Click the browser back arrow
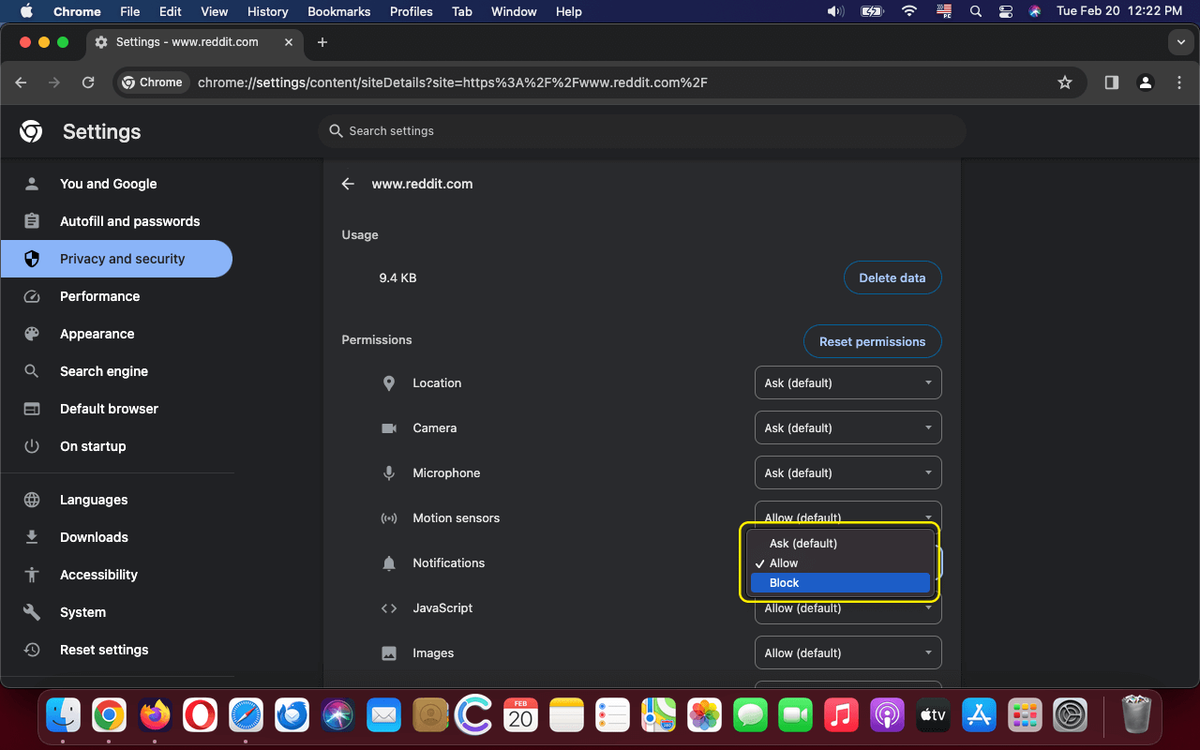This screenshot has width=1200, height=750. pyautogui.click(x=22, y=83)
